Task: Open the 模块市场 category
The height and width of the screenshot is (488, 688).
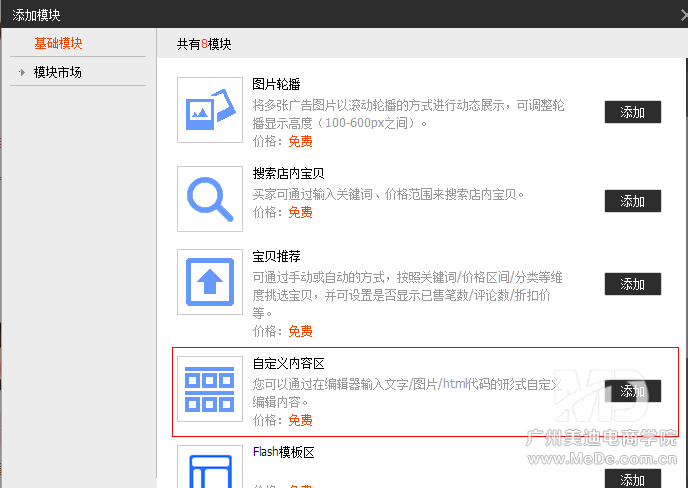Action: [x=57, y=72]
